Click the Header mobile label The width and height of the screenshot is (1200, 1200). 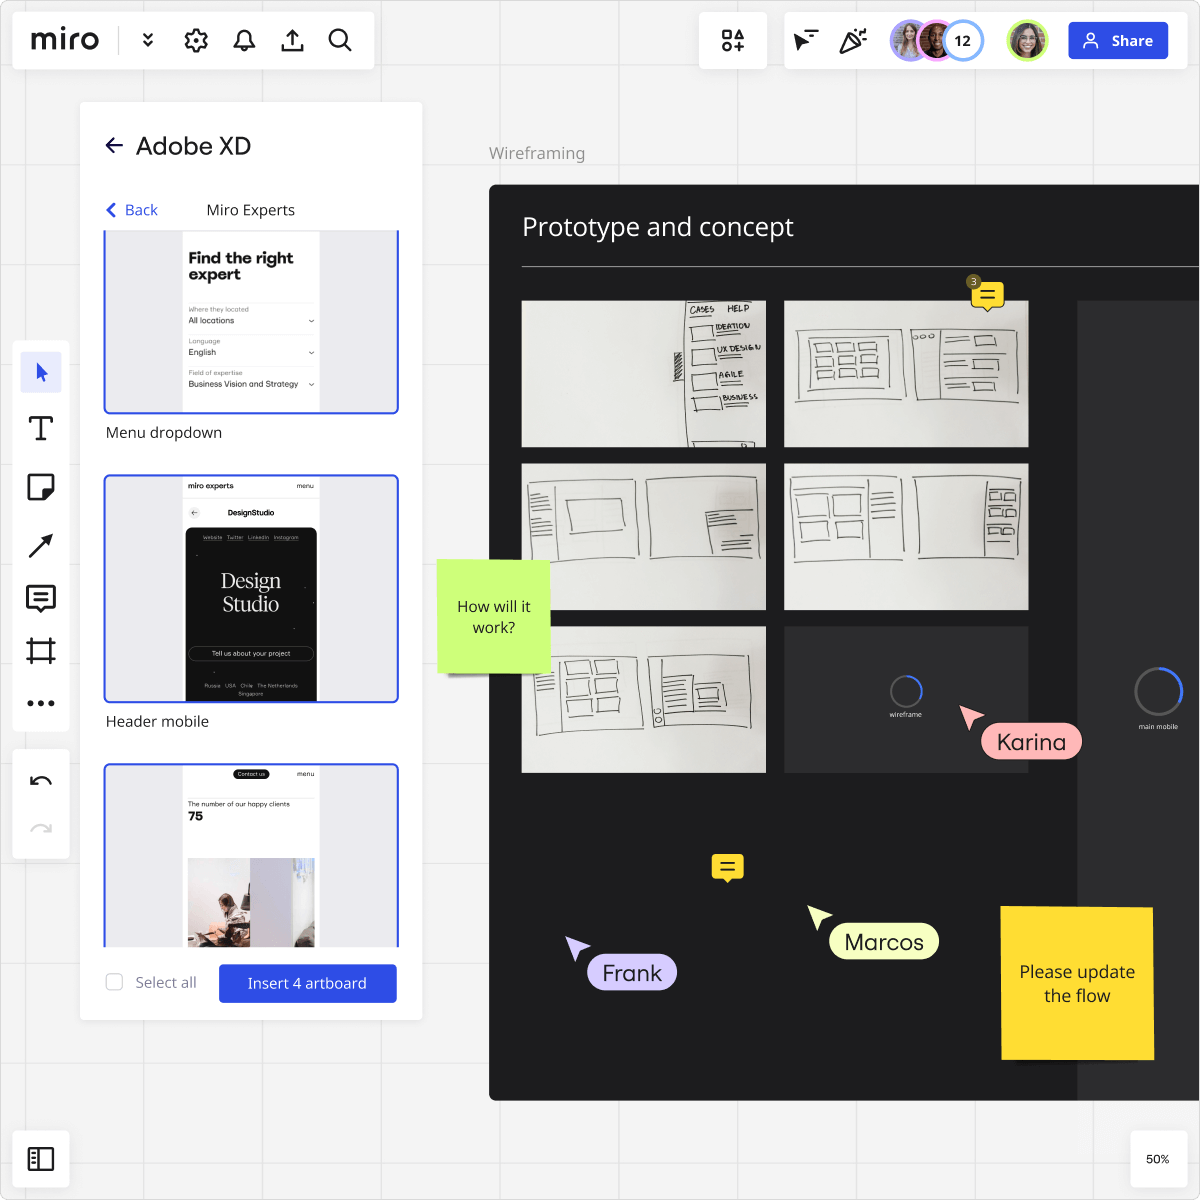[x=157, y=722]
